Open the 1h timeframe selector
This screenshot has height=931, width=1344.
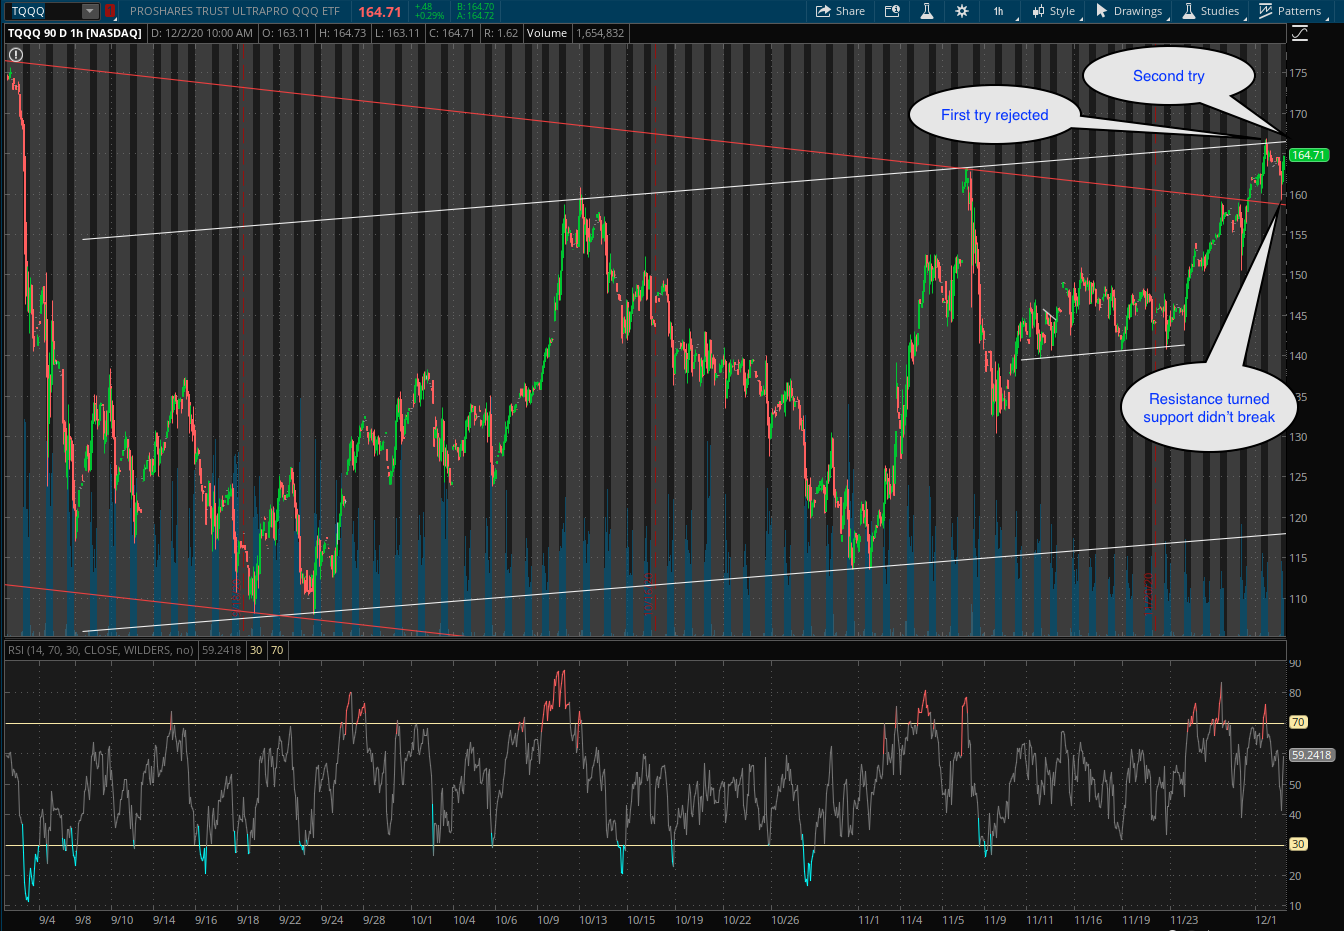(x=998, y=11)
